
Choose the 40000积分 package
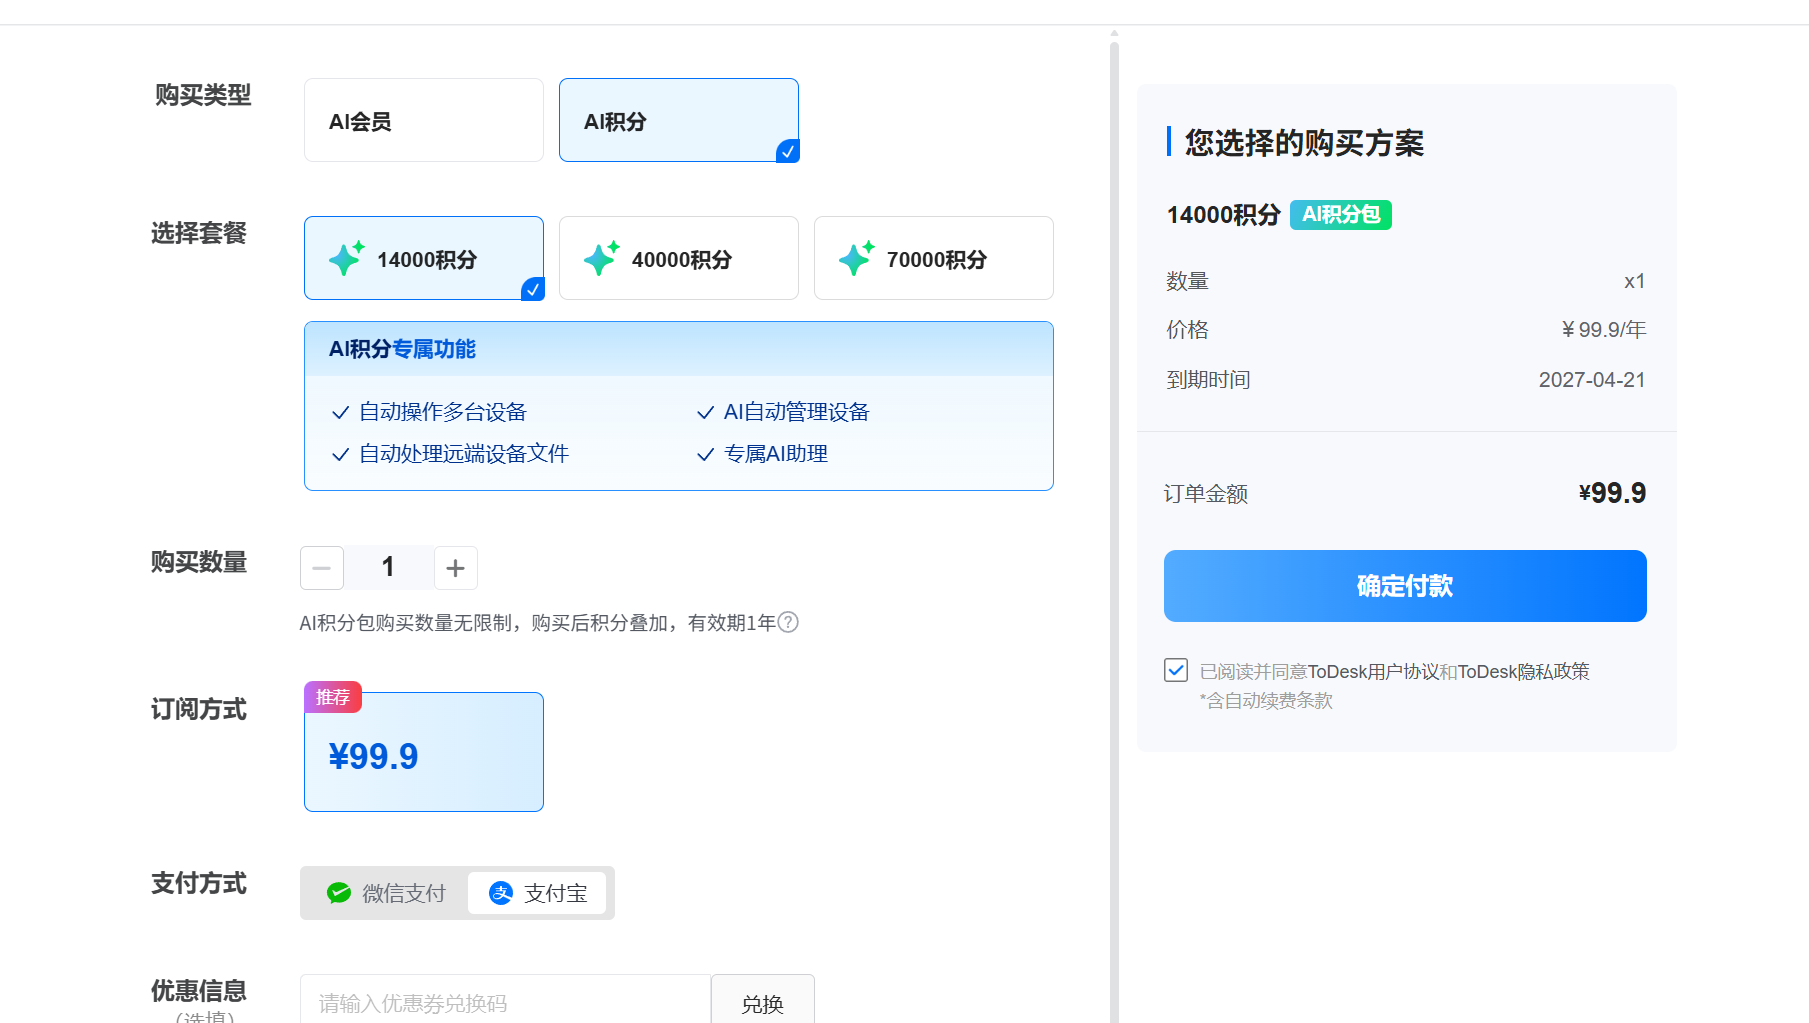[679, 258]
